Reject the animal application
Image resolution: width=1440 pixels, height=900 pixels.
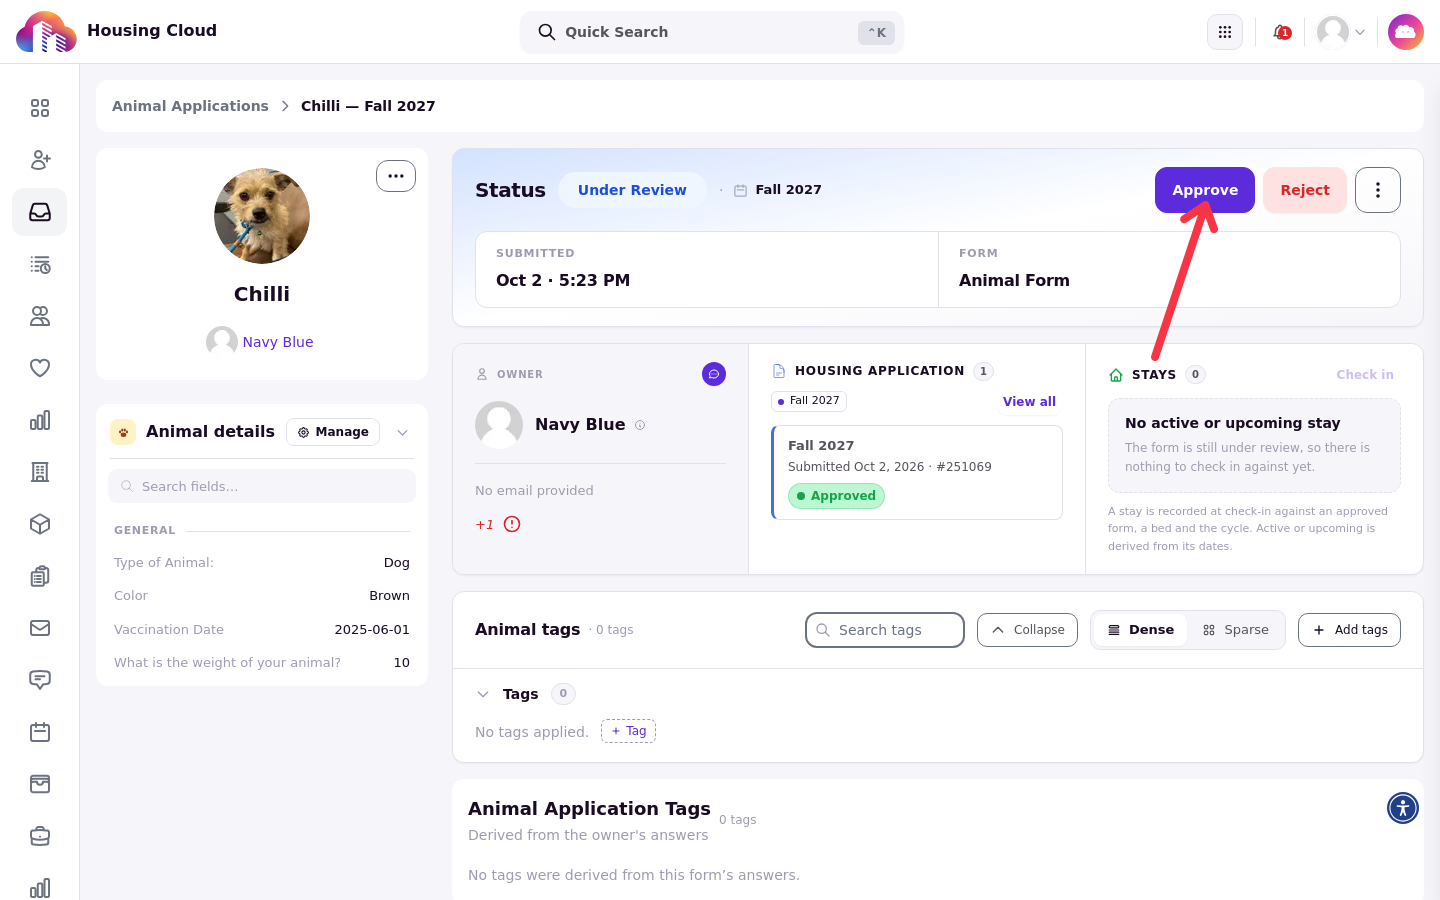pos(1305,190)
